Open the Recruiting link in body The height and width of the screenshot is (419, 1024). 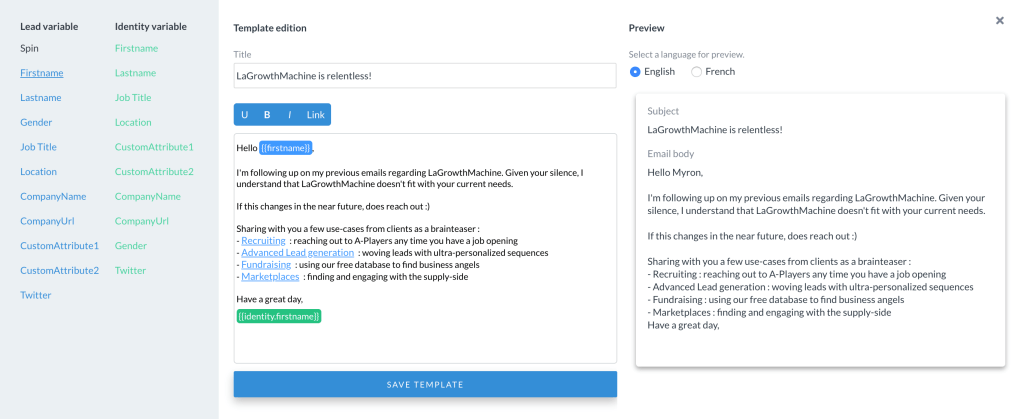click(x=263, y=241)
